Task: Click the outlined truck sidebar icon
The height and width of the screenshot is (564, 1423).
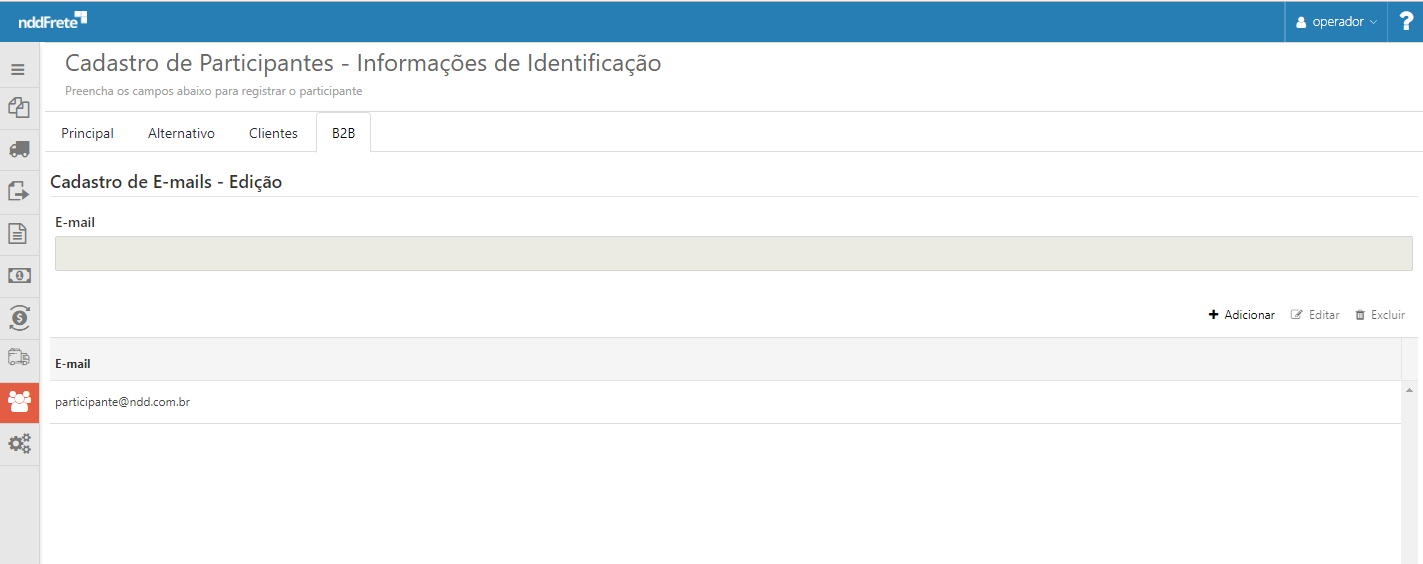Action: [x=18, y=358]
